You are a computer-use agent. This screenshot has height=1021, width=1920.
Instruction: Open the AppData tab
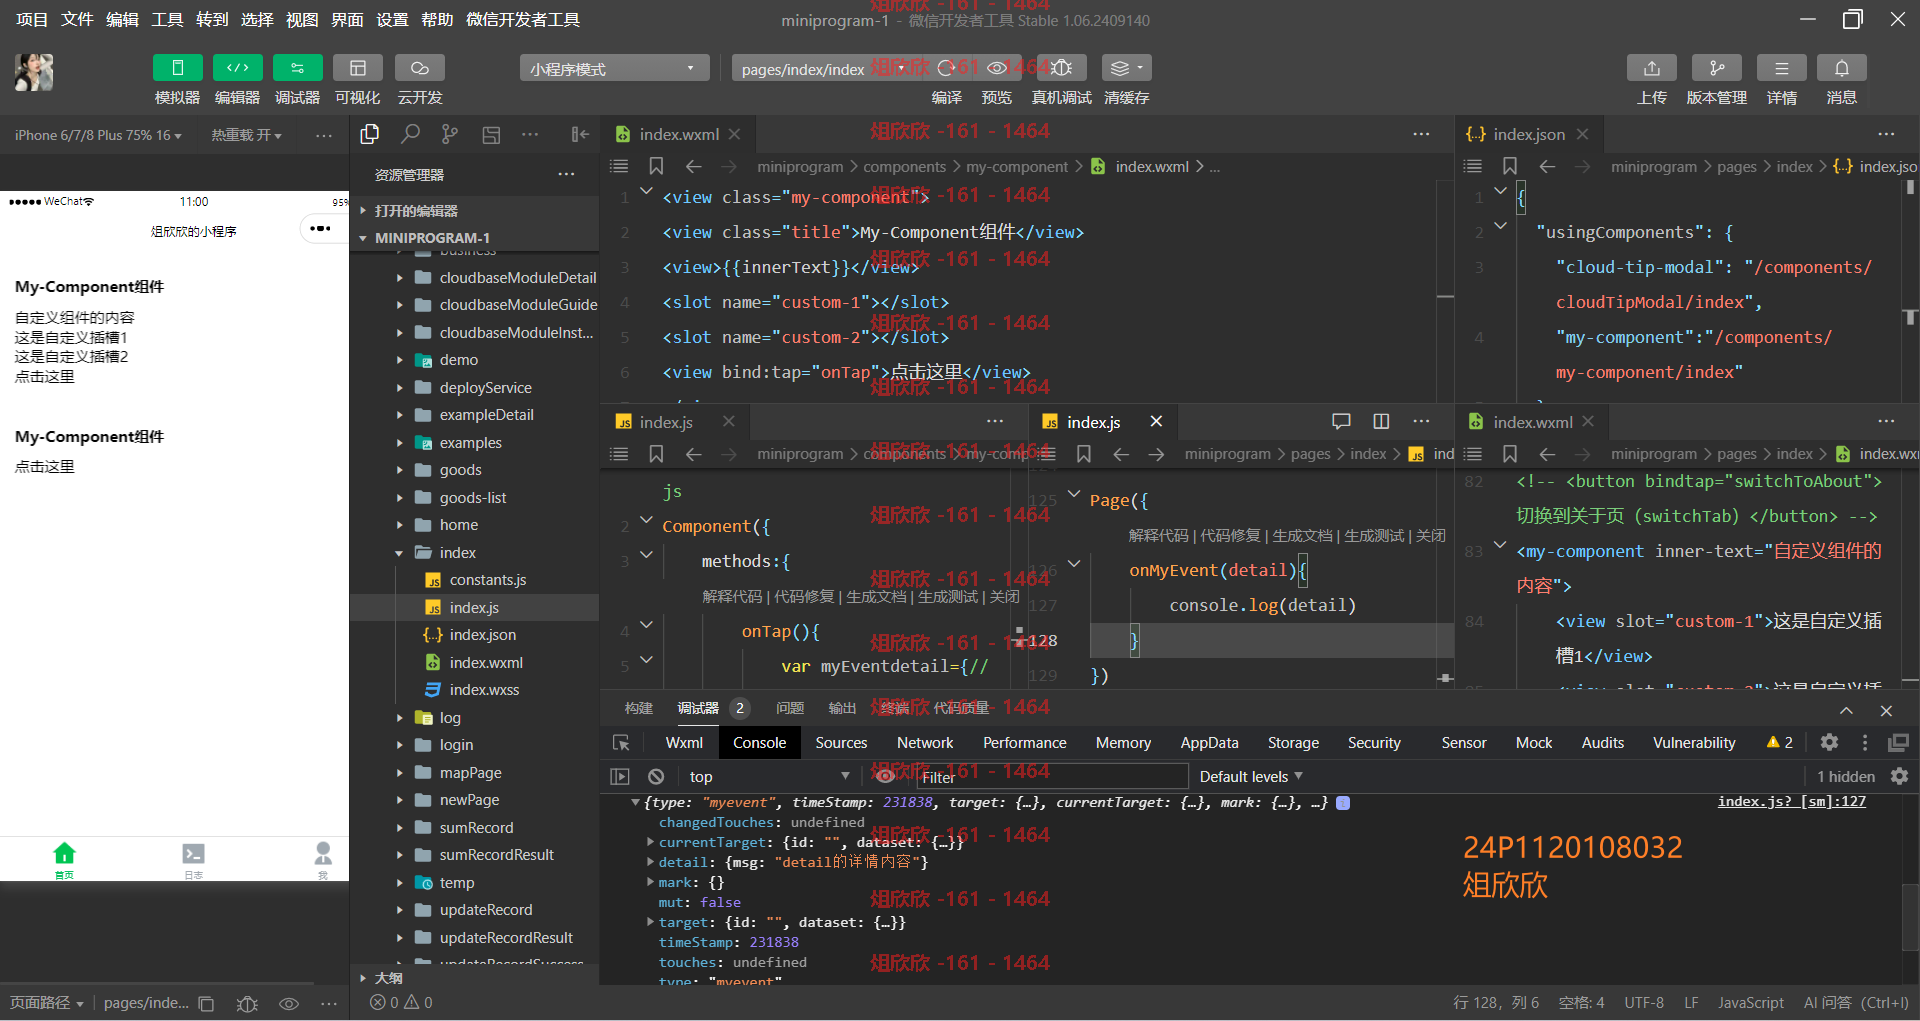point(1209,743)
